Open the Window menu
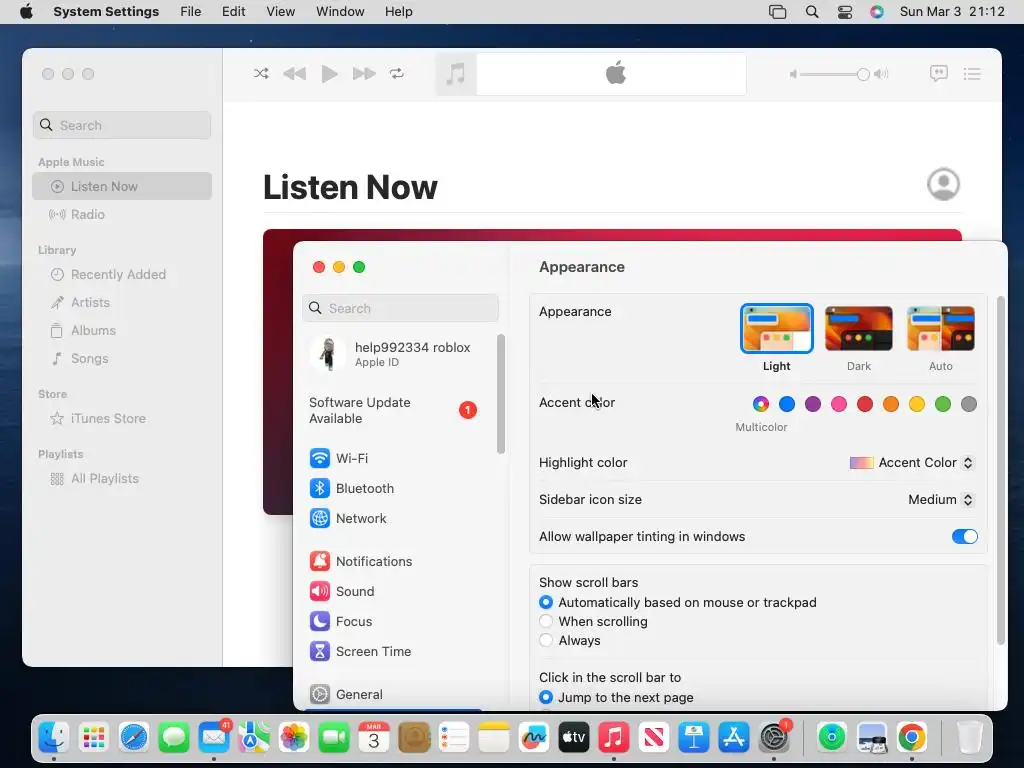Image resolution: width=1024 pixels, height=768 pixels. [340, 12]
